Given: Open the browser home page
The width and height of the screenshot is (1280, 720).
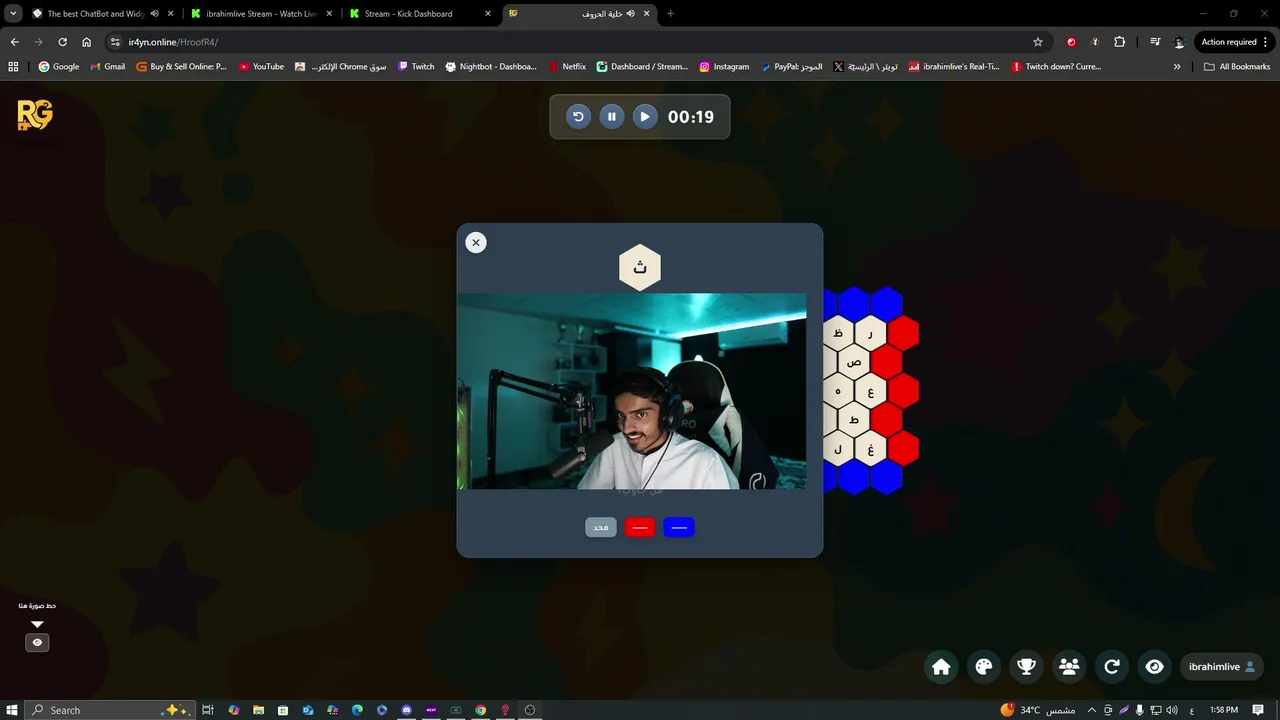Looking at the screenshot, I should click(86, 42).
